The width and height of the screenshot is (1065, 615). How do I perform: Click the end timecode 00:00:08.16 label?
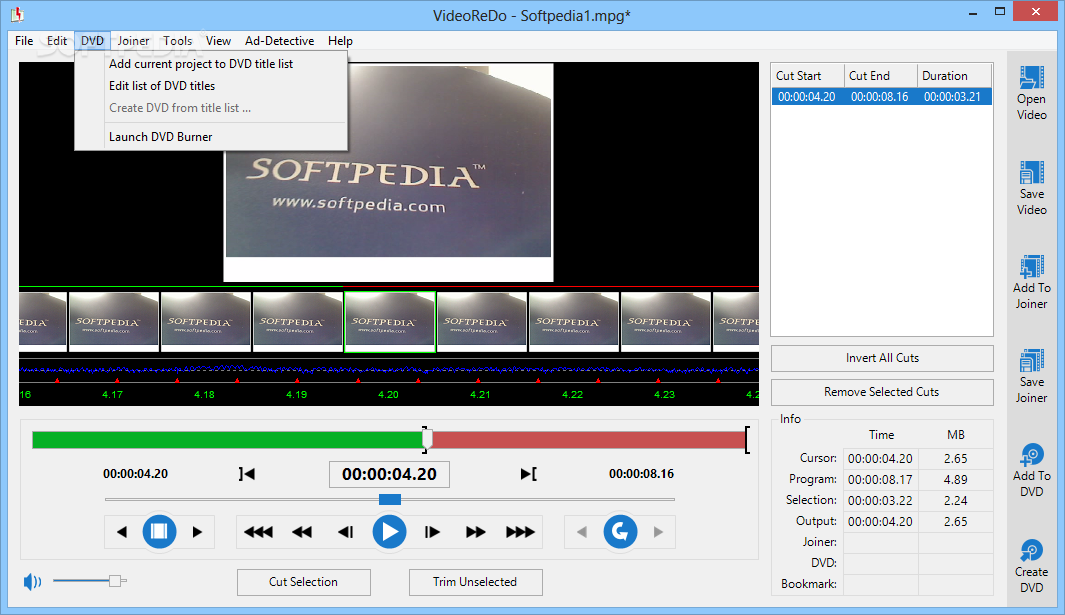[641, 474]
